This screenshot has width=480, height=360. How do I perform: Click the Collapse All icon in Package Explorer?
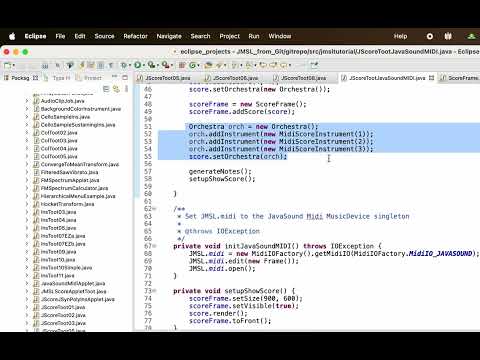tap(106, 89)
